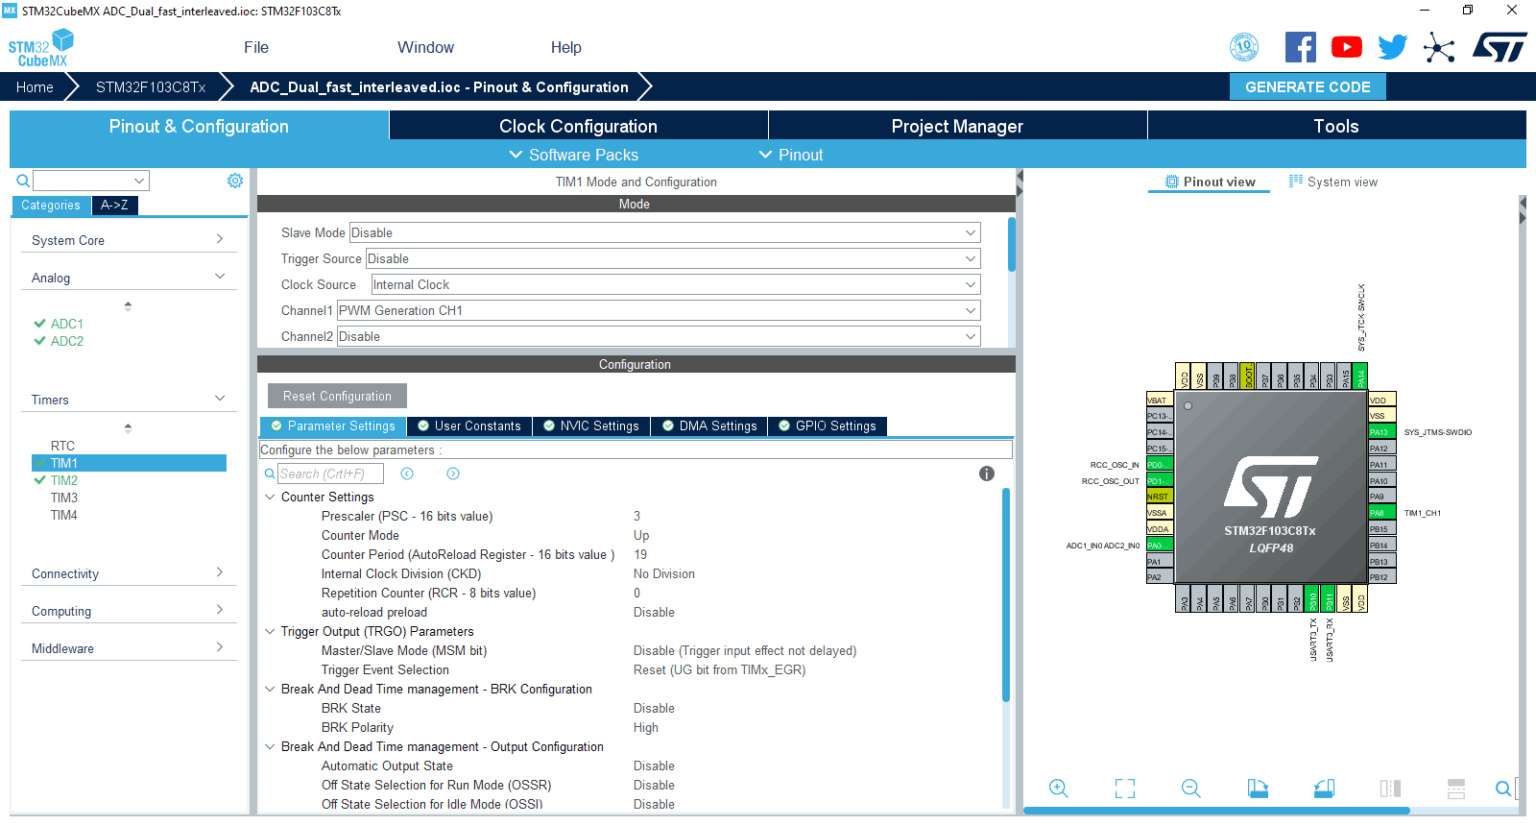
Task: Open the Channel1 PWM Generation dropdown
Action: tap(658, 311)
